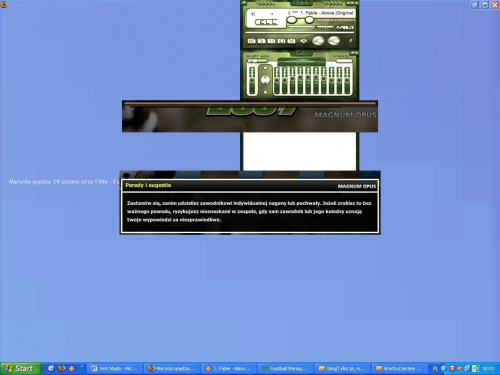The height and width of the screenshot is (375, 500).
Task: Open the Marynia spędza Firefox taskbar item
Action: click(x=172, y=368)
